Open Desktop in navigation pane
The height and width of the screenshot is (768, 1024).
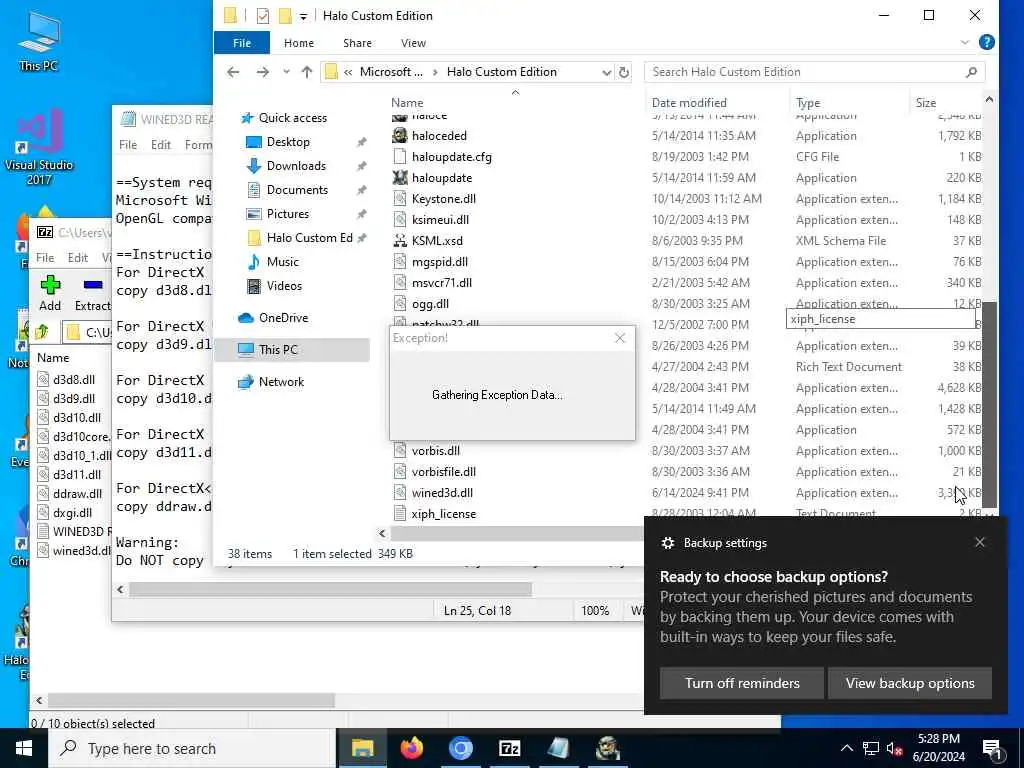pos(288,142)
